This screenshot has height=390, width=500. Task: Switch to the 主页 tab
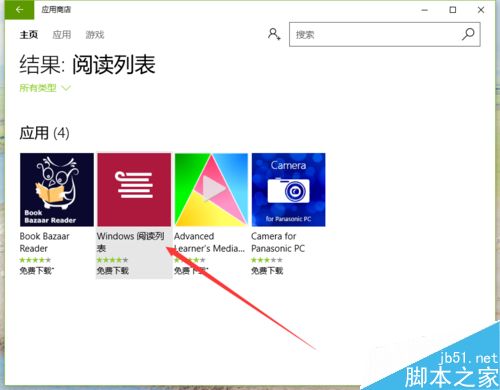pyautogui.click(x=29, y=34)
